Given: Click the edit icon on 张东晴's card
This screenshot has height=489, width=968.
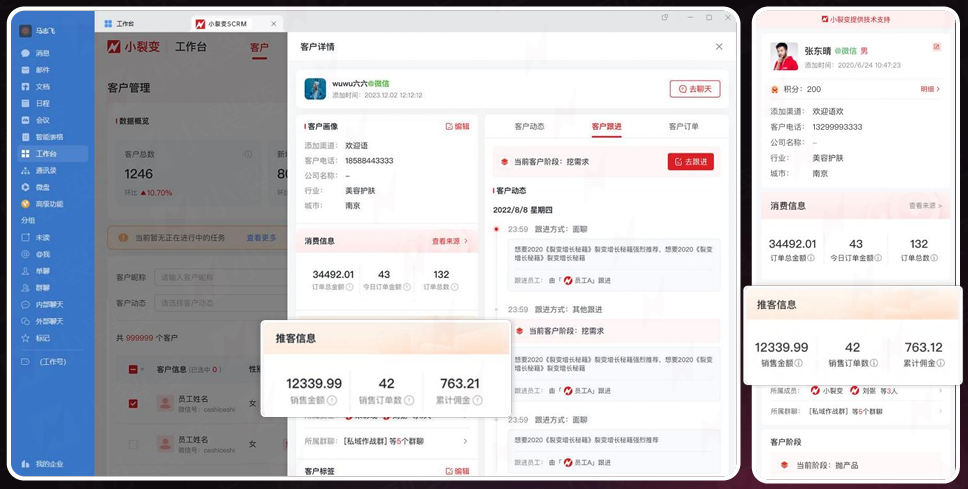Looking at the screenshot, I should tap(936, 47).
